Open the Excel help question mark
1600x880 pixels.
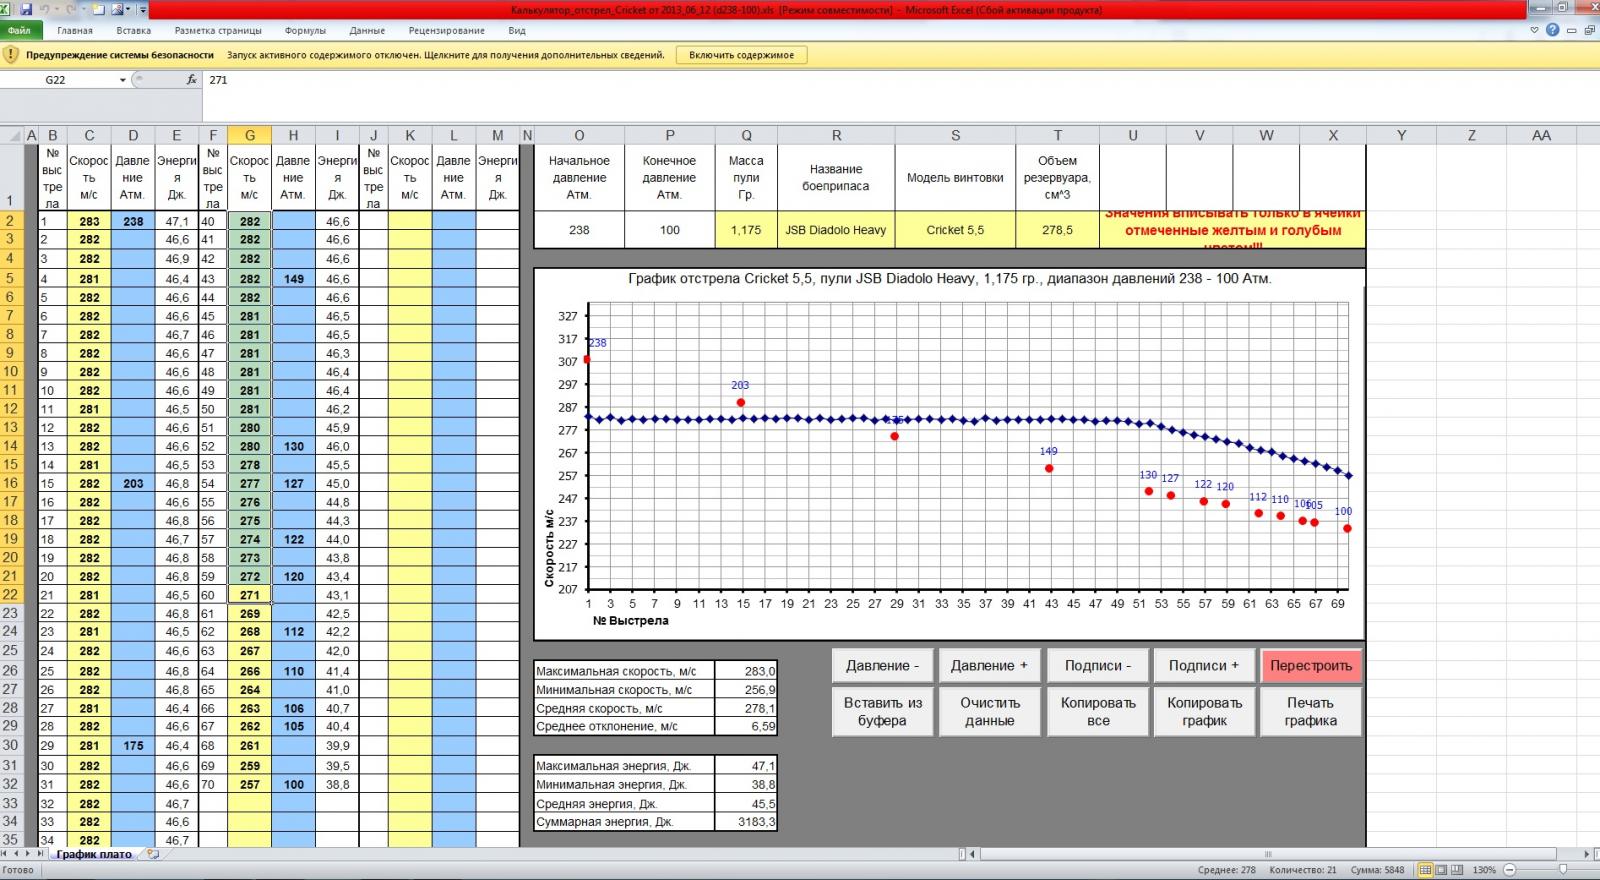click(1552, 30)
